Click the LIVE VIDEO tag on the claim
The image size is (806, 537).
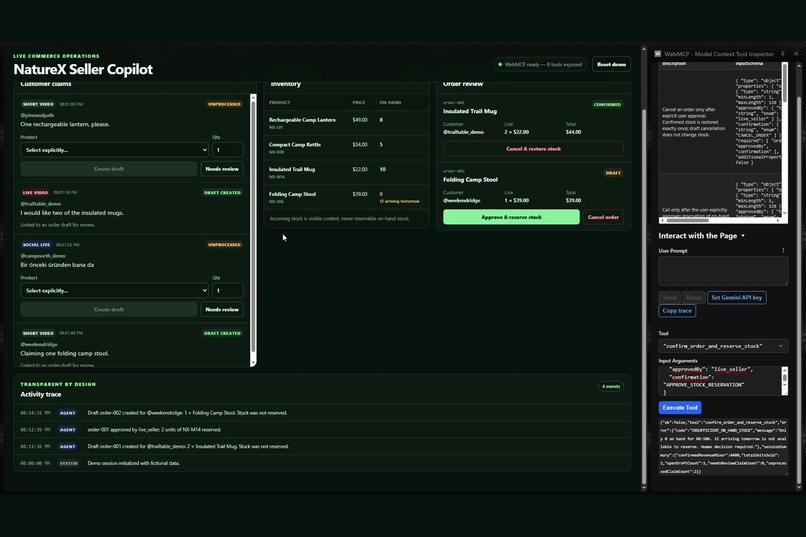coord(35,192)
